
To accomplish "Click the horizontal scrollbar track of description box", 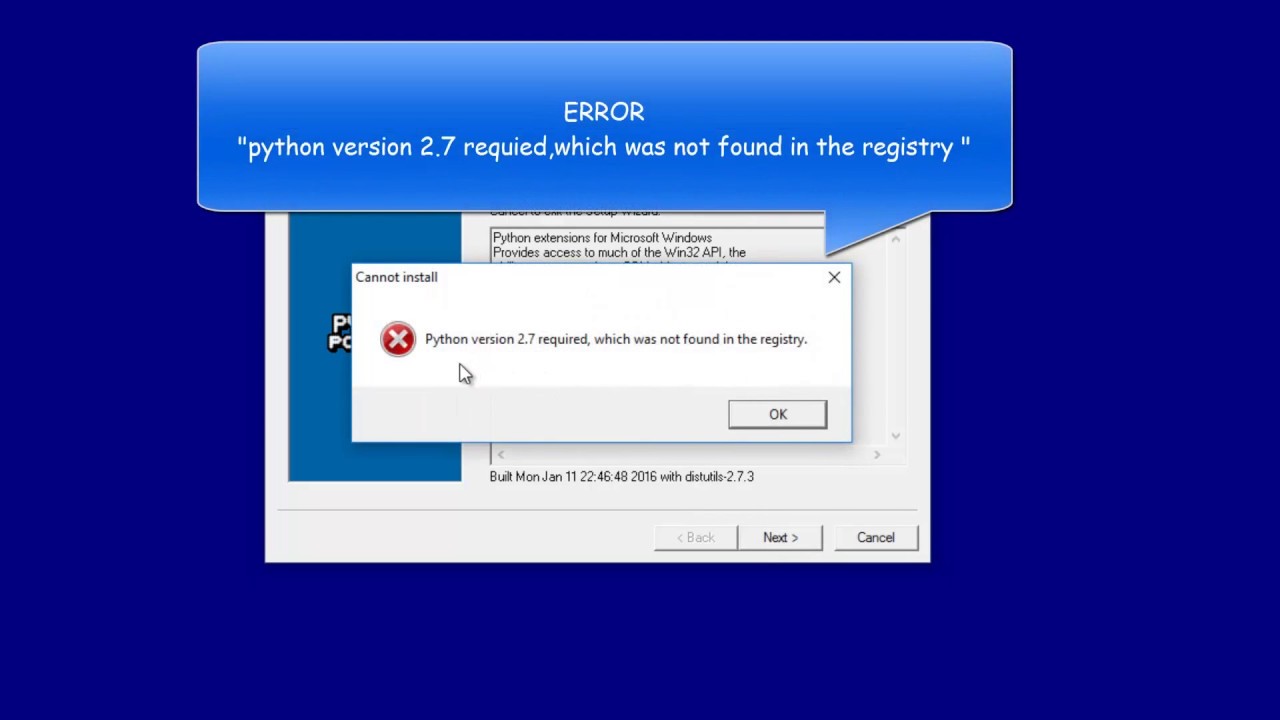I will (689, 455).
